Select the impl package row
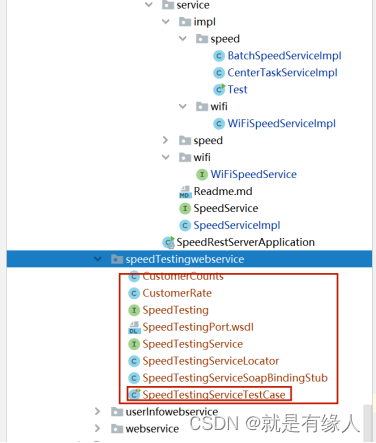Screen dimensions: 376x443 (205, 22)
